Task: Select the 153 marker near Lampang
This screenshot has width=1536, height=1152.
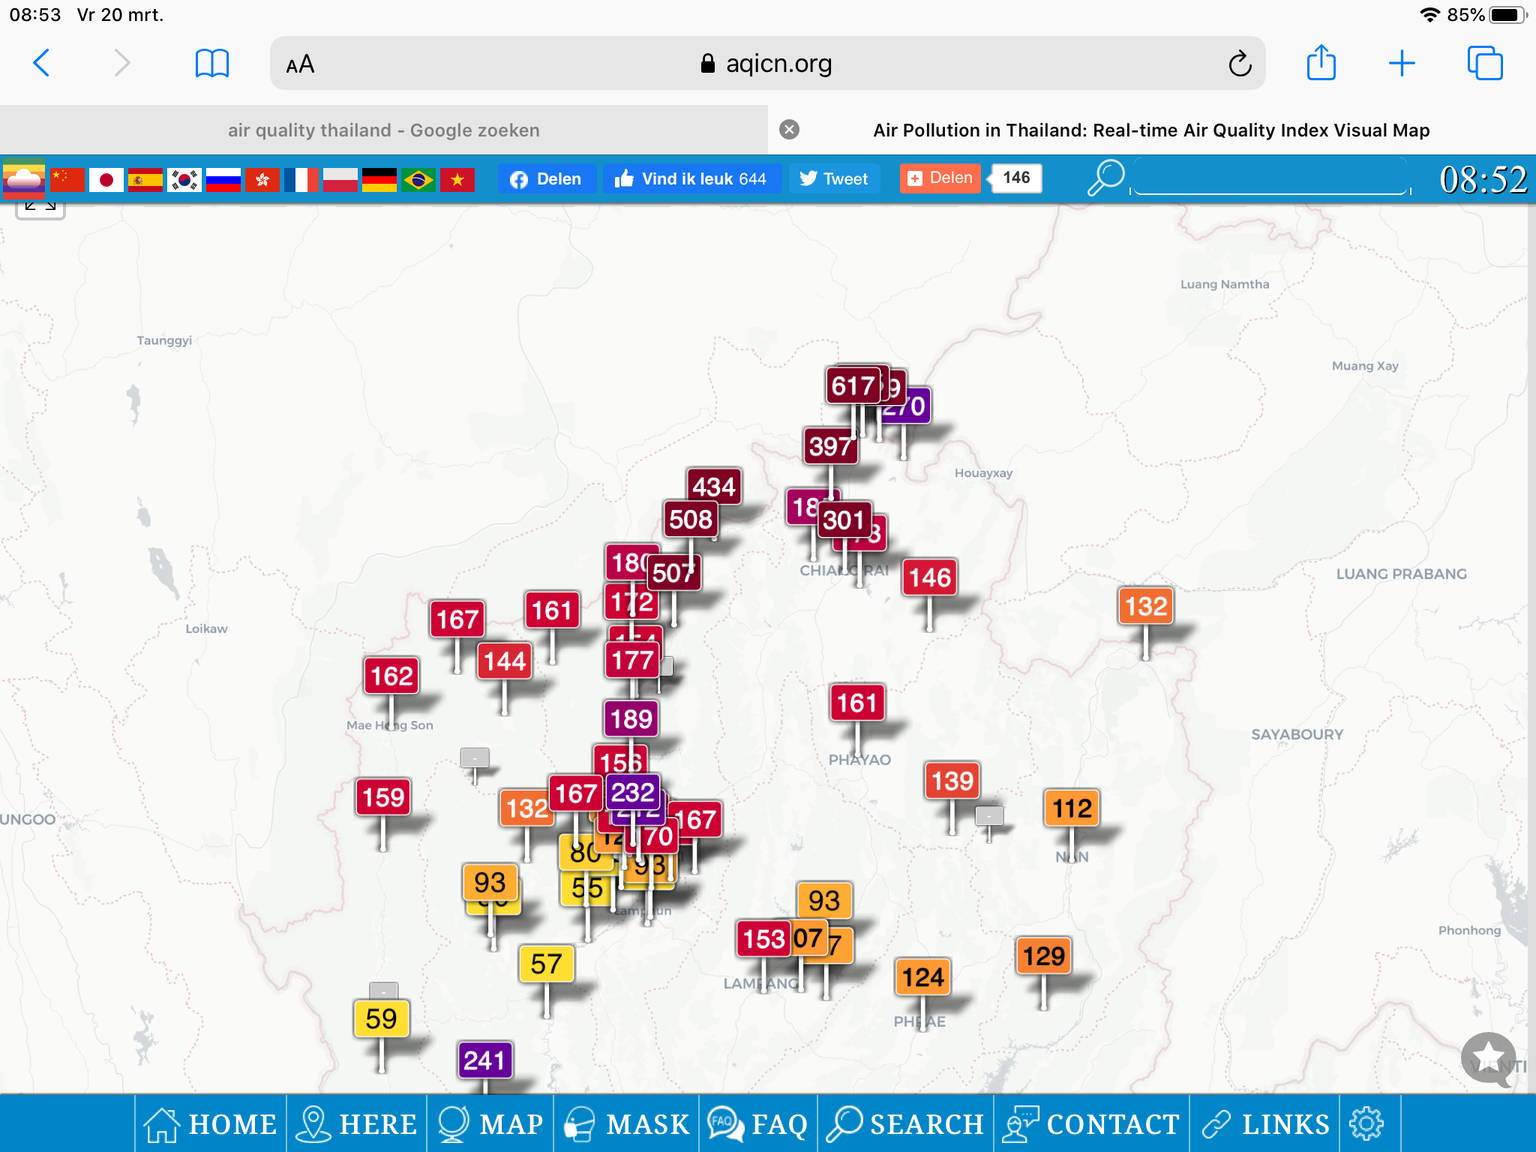Action: pos(764,939)
